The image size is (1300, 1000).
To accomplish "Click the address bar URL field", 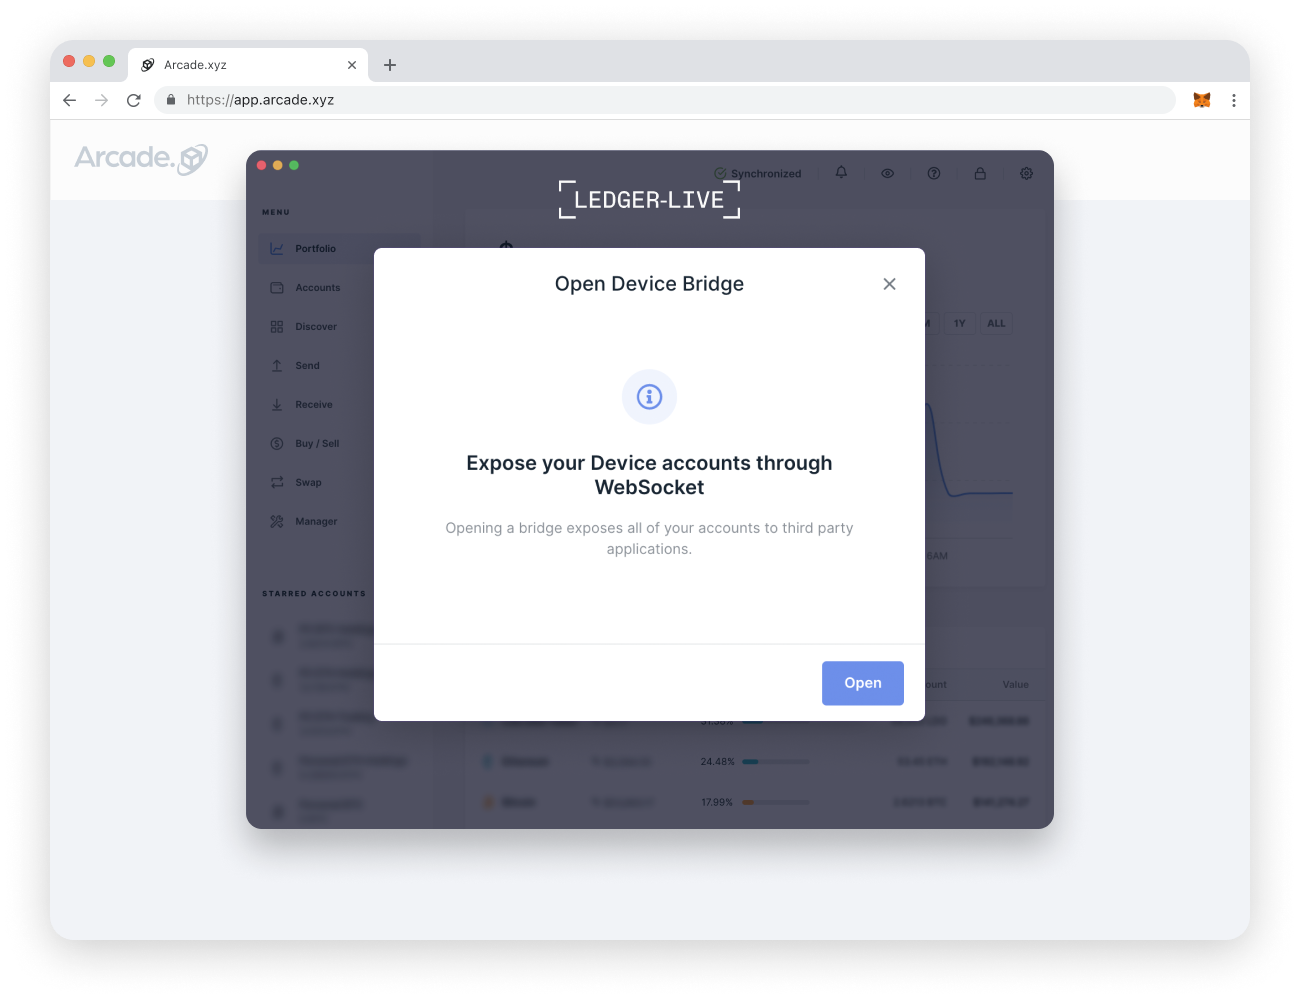I will [665, 100].
